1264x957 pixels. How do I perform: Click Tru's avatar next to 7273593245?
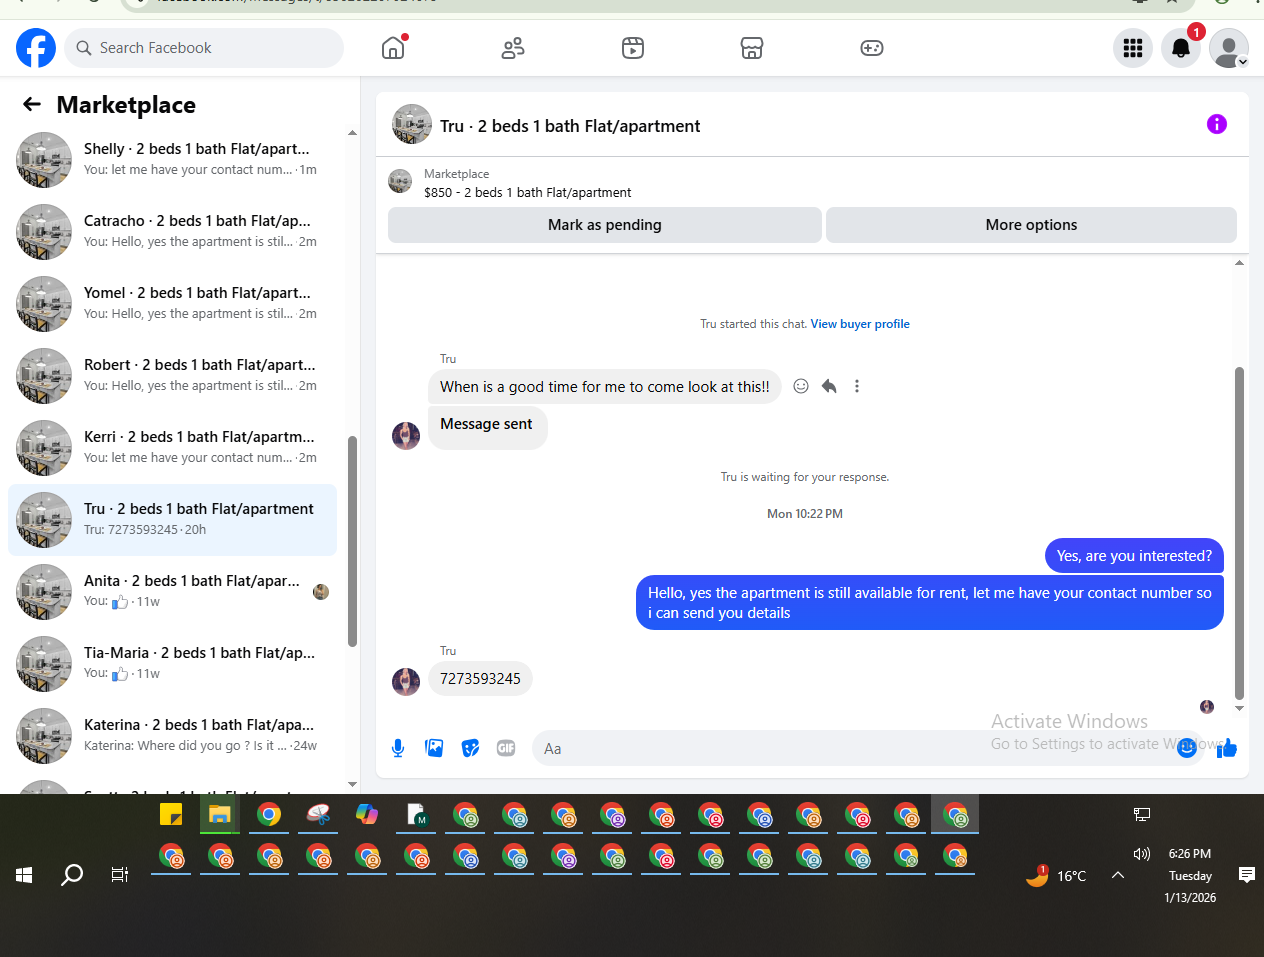point(406,682)
